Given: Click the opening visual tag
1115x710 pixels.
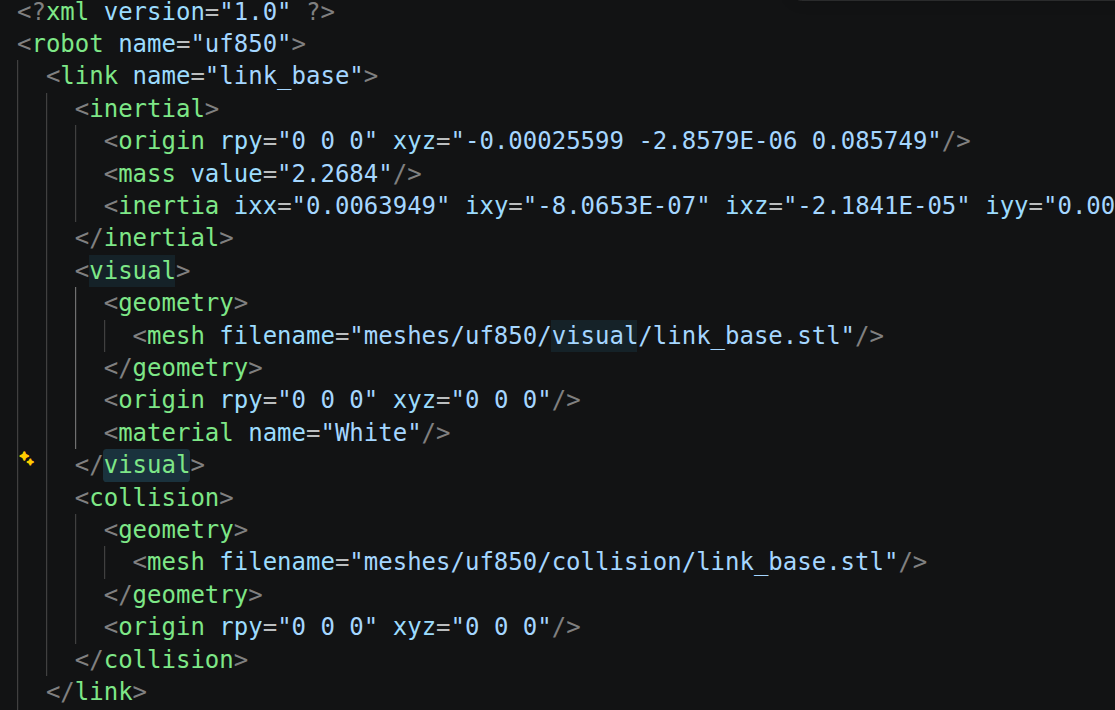Looking at the screenshot, I should point(132,270).
